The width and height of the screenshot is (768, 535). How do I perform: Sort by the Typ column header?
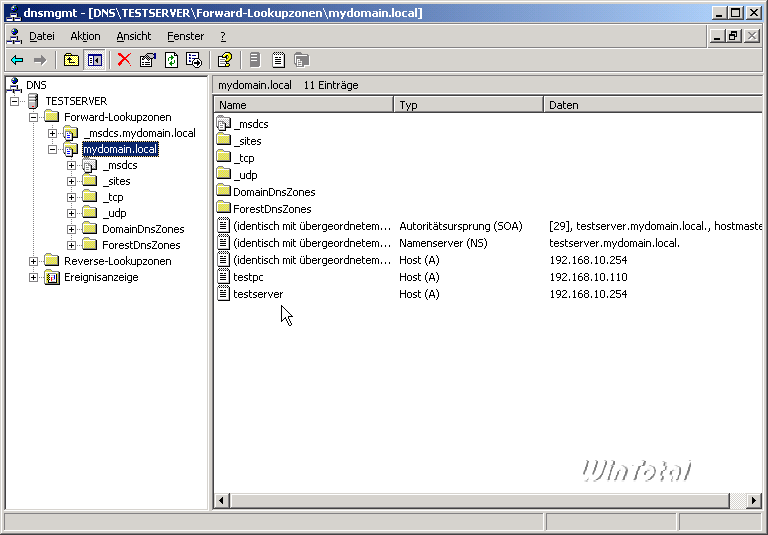tap(468, 105)
